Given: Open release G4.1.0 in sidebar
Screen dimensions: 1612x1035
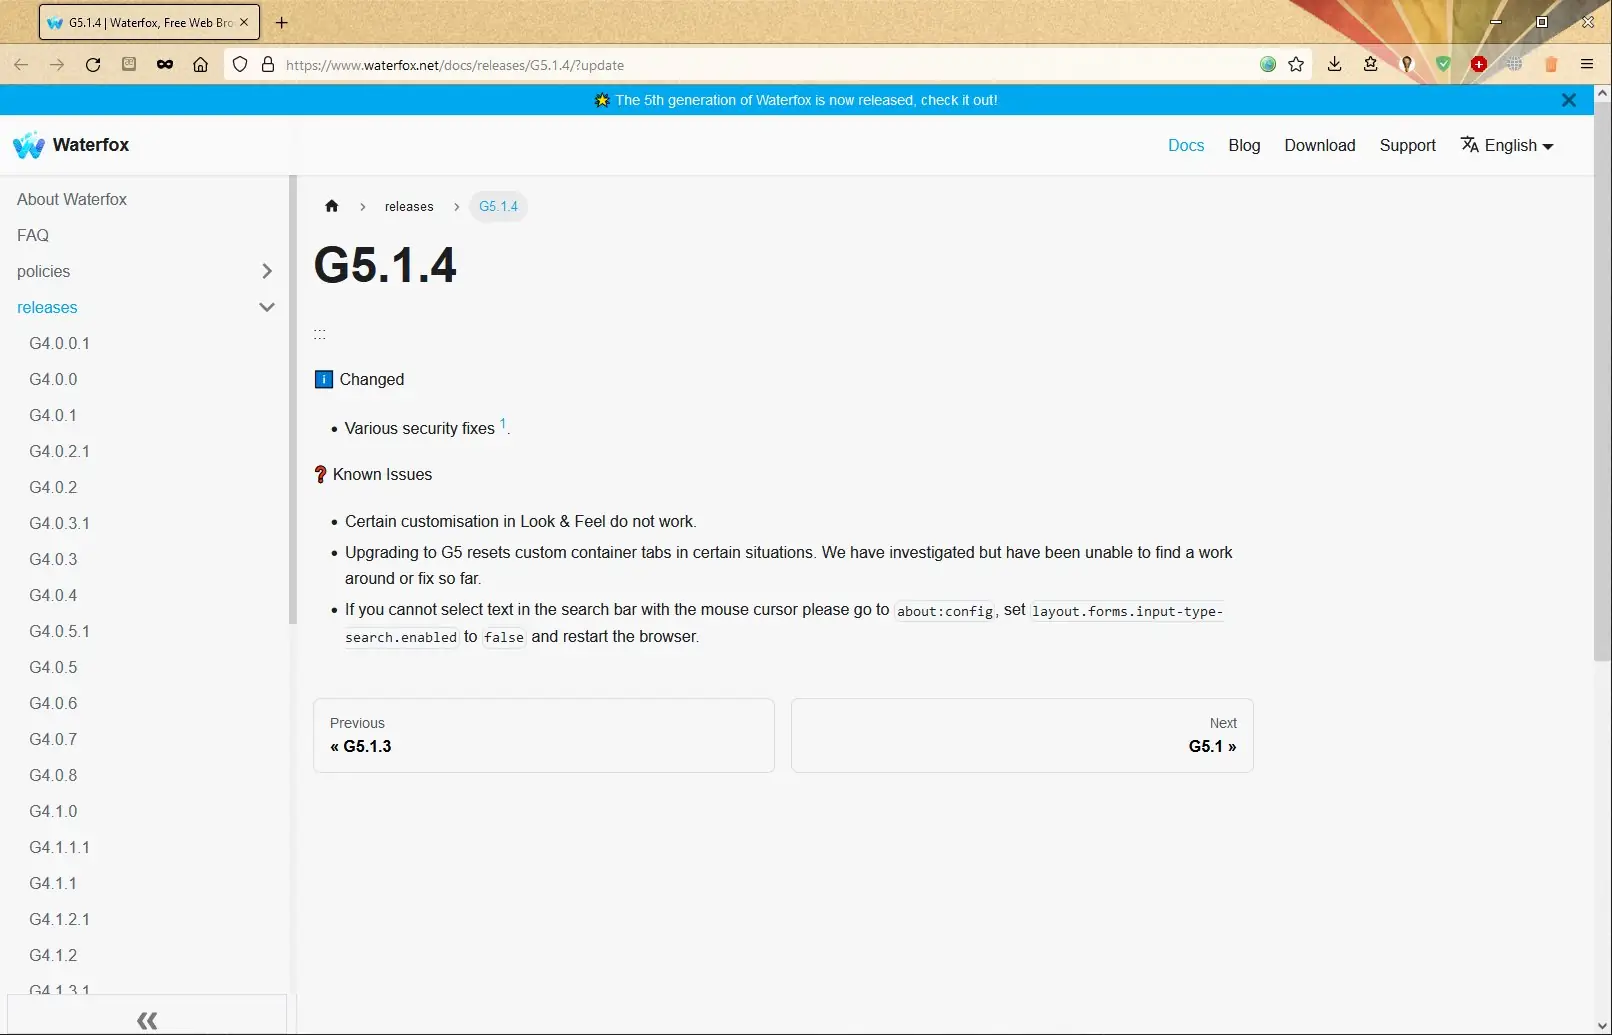Looking at the screenshot, I should coord(53,811).
